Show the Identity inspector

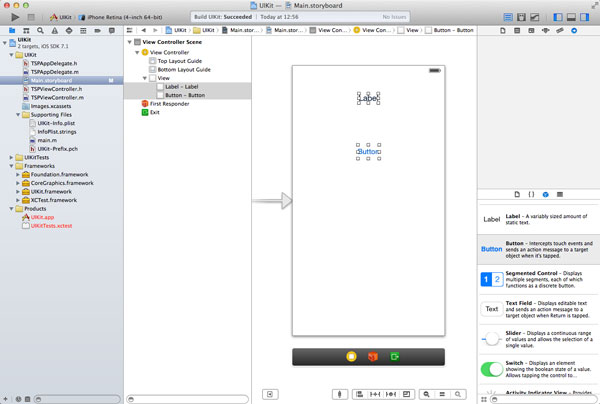[x=531, y=31]
